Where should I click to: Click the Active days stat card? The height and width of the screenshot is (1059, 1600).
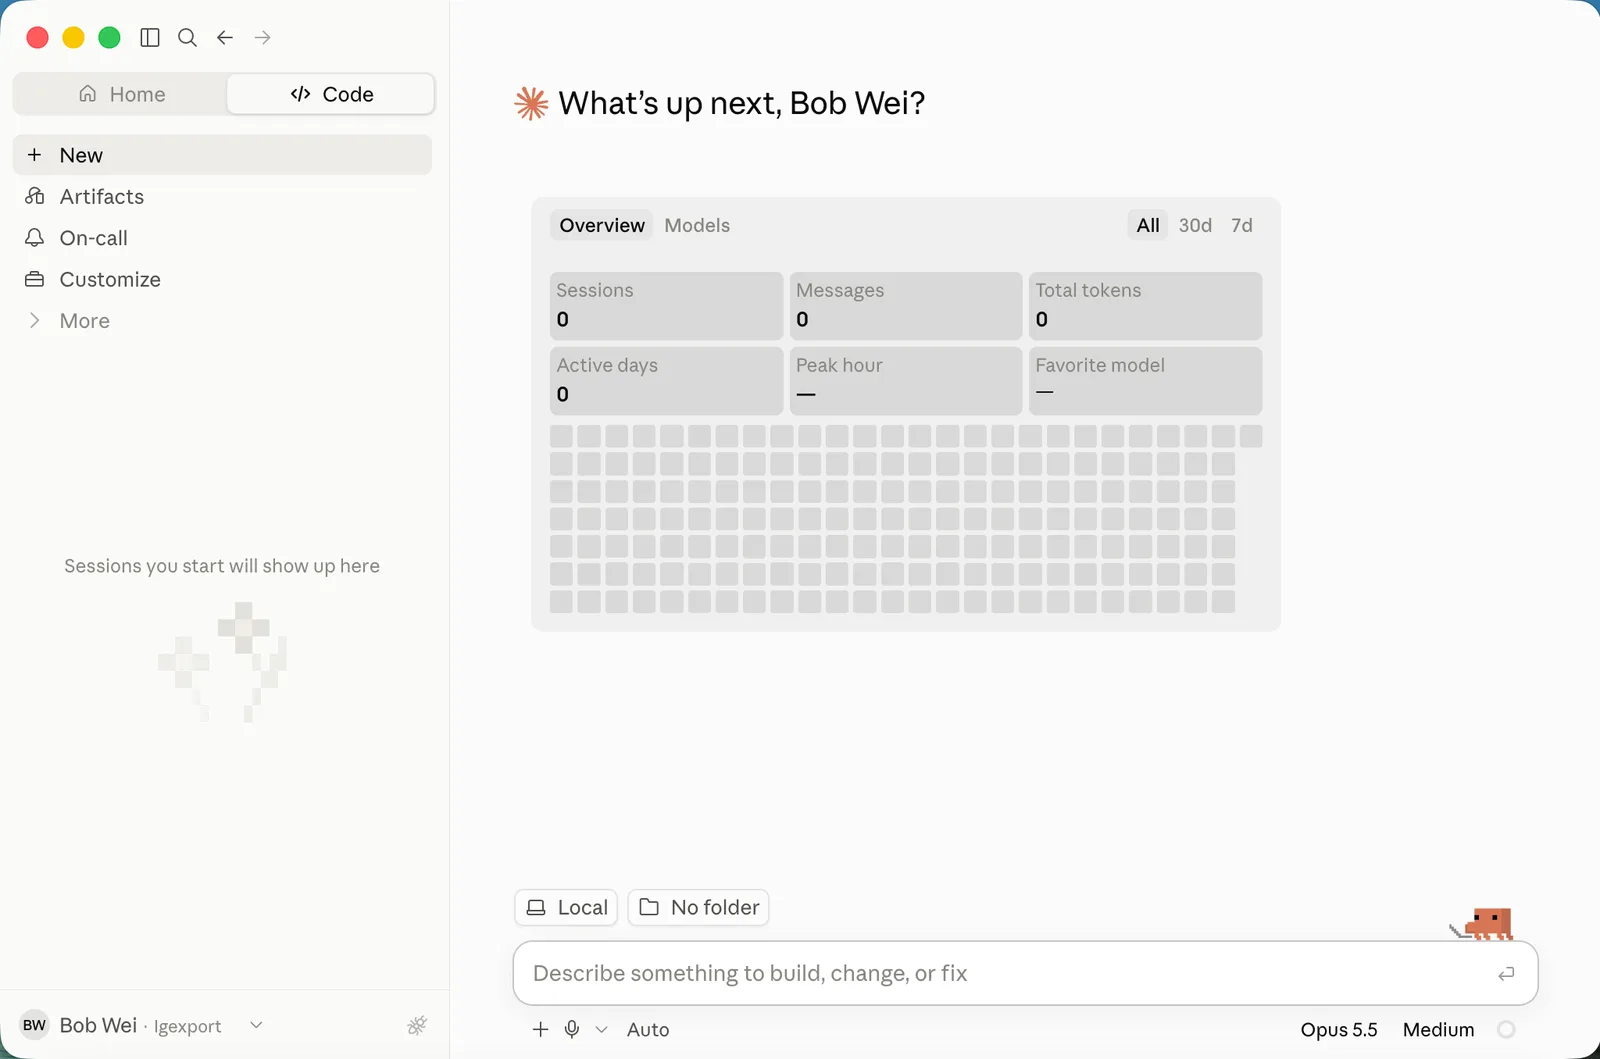point(666,381)
